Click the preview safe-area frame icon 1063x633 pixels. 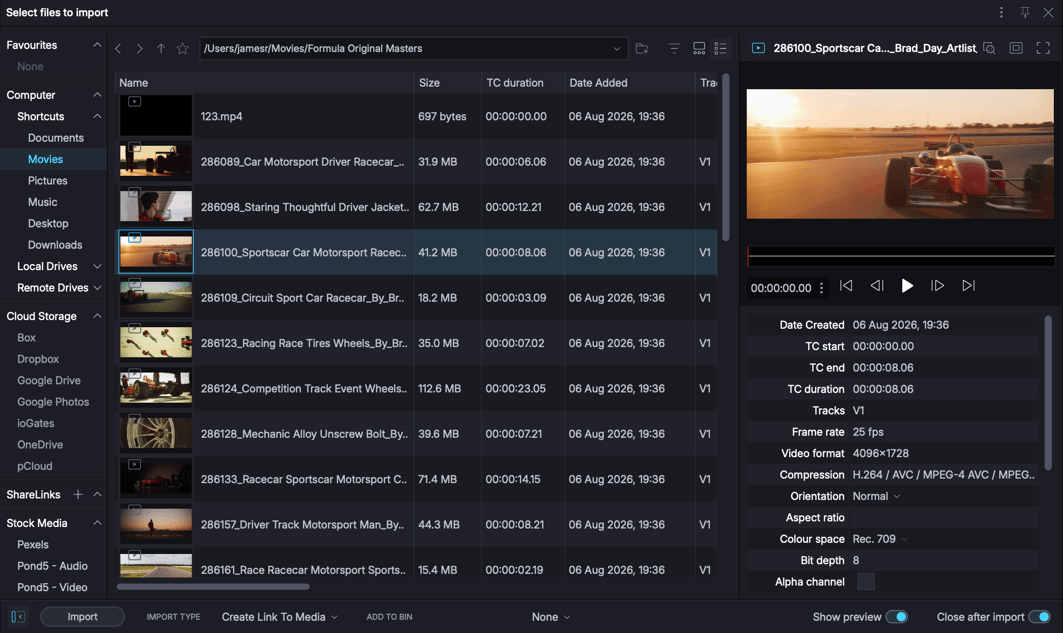coord(1016,48)
